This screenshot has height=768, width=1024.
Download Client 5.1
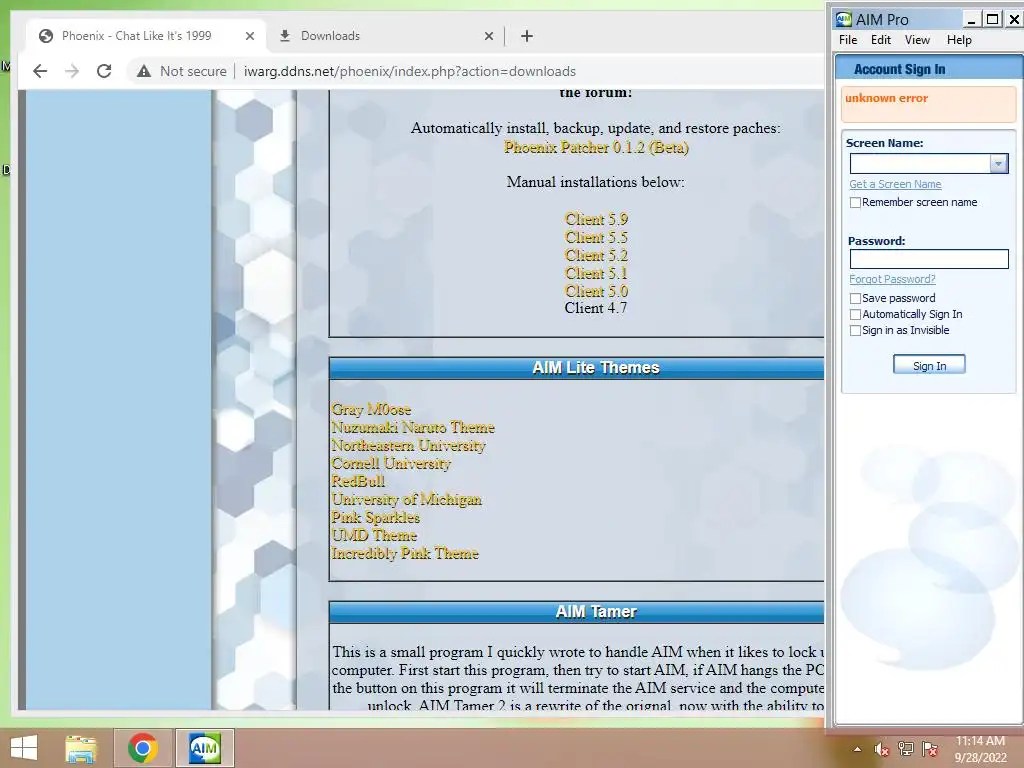596,274
